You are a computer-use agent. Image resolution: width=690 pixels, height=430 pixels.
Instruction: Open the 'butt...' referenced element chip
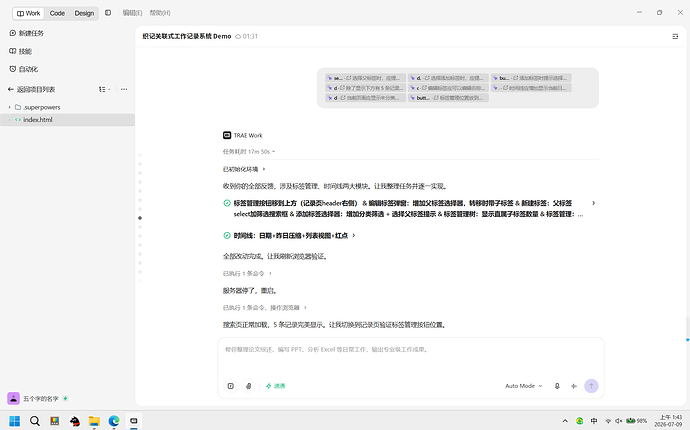point(448,98)
